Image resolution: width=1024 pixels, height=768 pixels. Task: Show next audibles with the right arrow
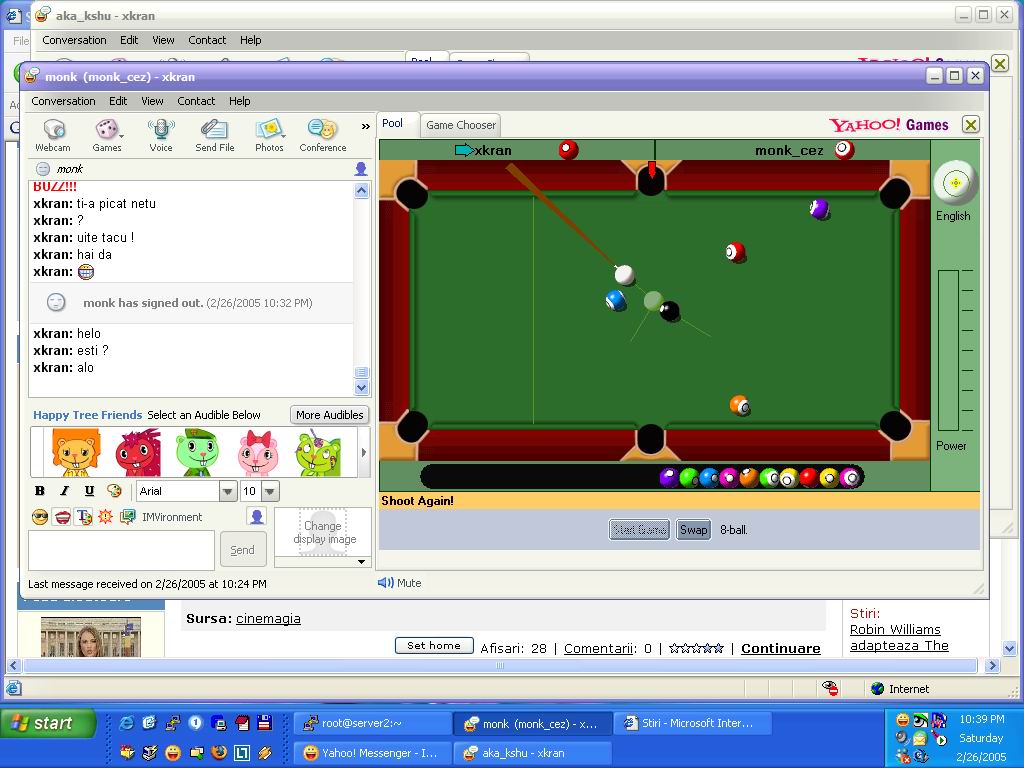[x=364, y=452]
